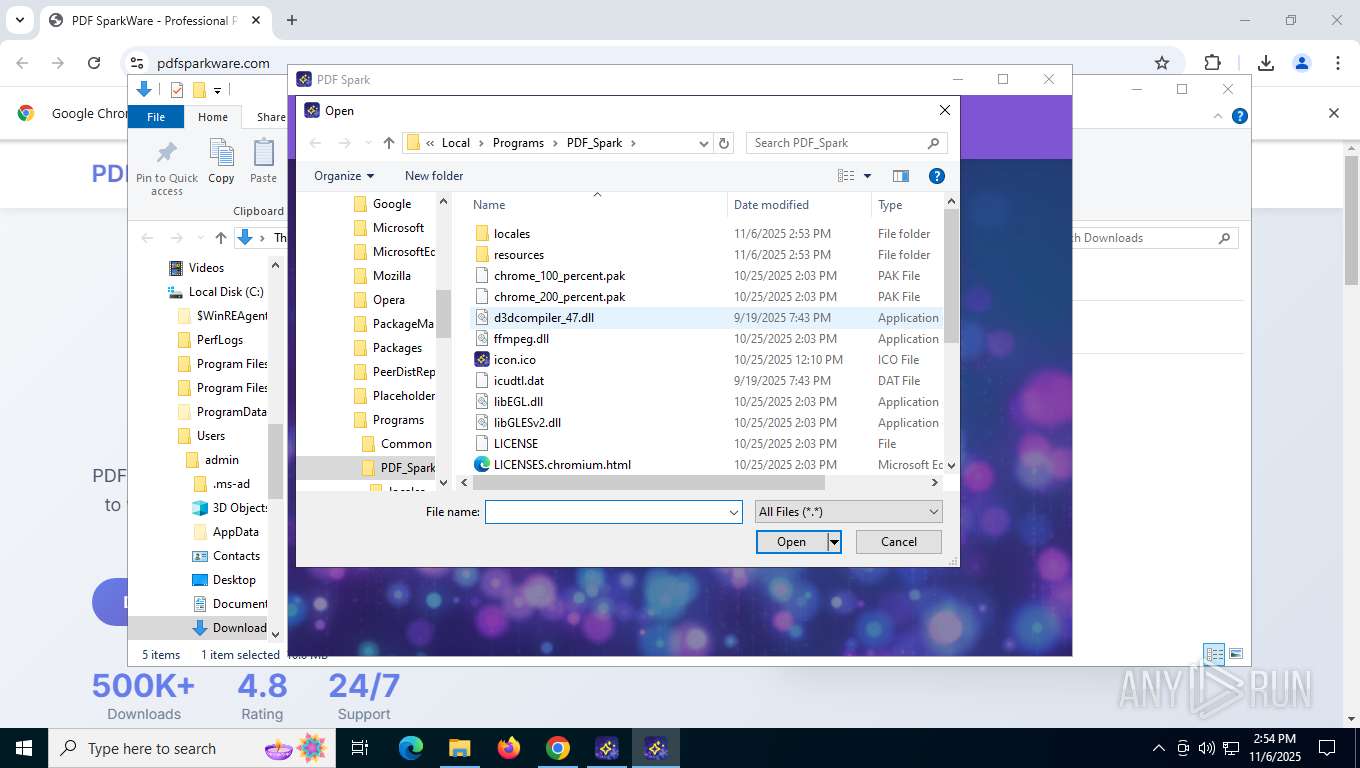Open Chrome Extensions puzzle icon
Screen dimensions: 1360x768
tap(1212, 63)
